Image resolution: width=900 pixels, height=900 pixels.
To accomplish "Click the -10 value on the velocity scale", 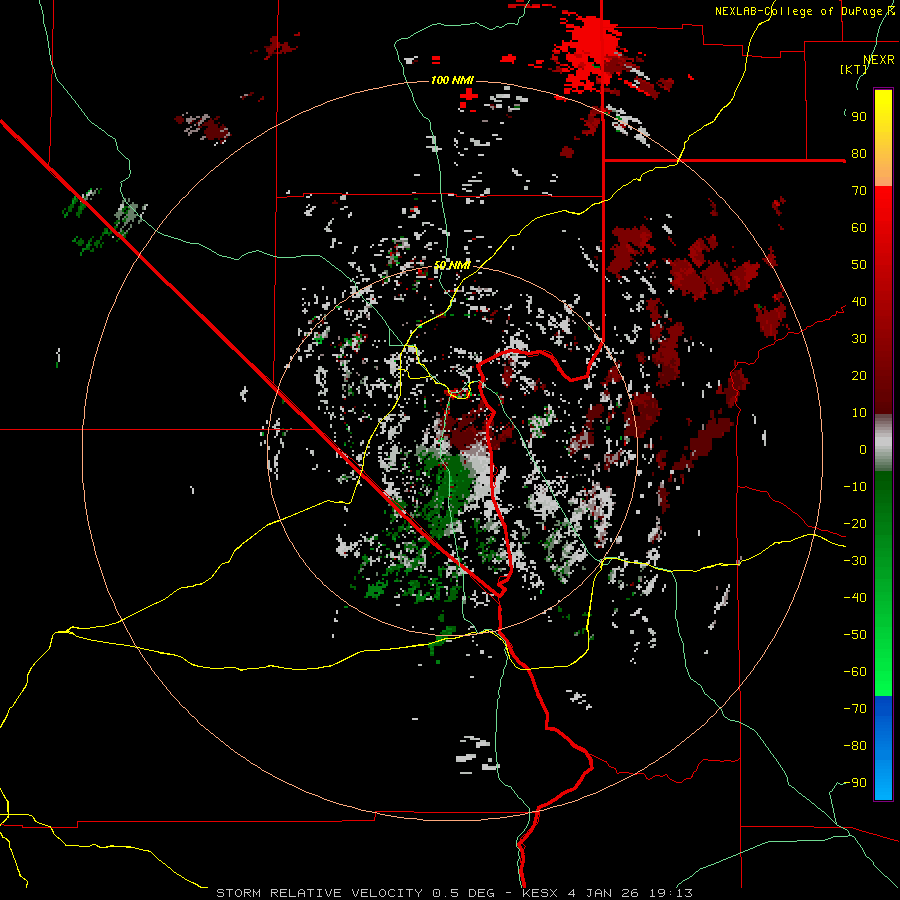I will (x=855, y=487).
